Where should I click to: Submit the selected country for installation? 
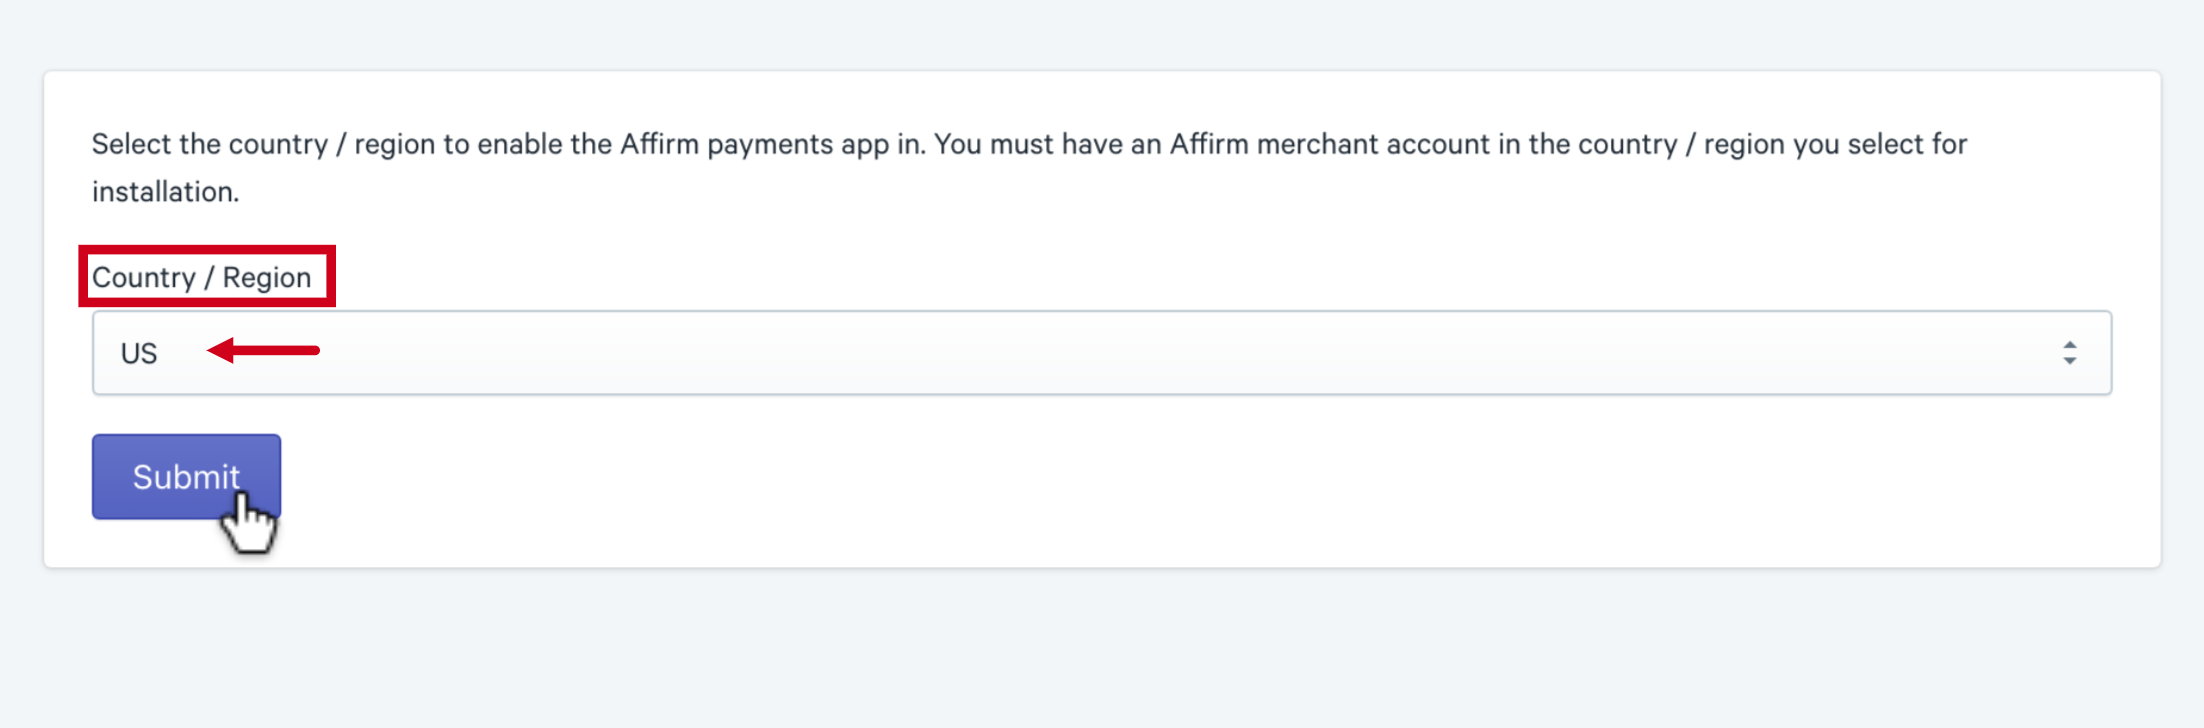pyautogui.click(x=186, y=477)
